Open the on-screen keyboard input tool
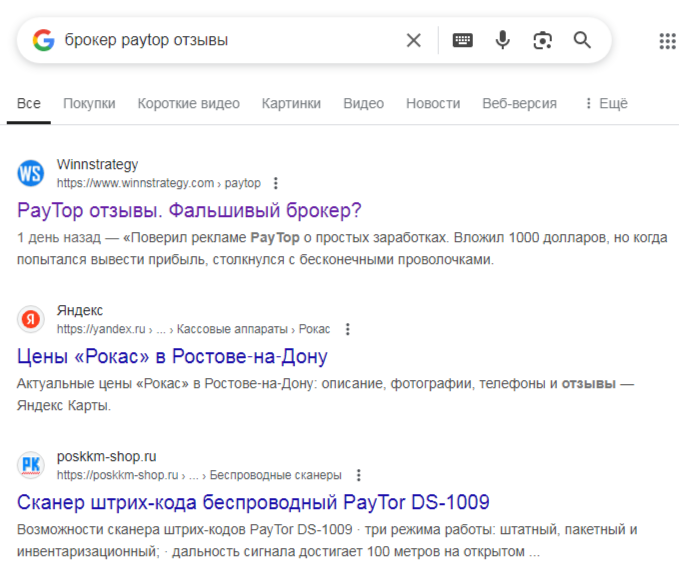Image resolution: width=679 pixels, height=568 pixels. 462,40
